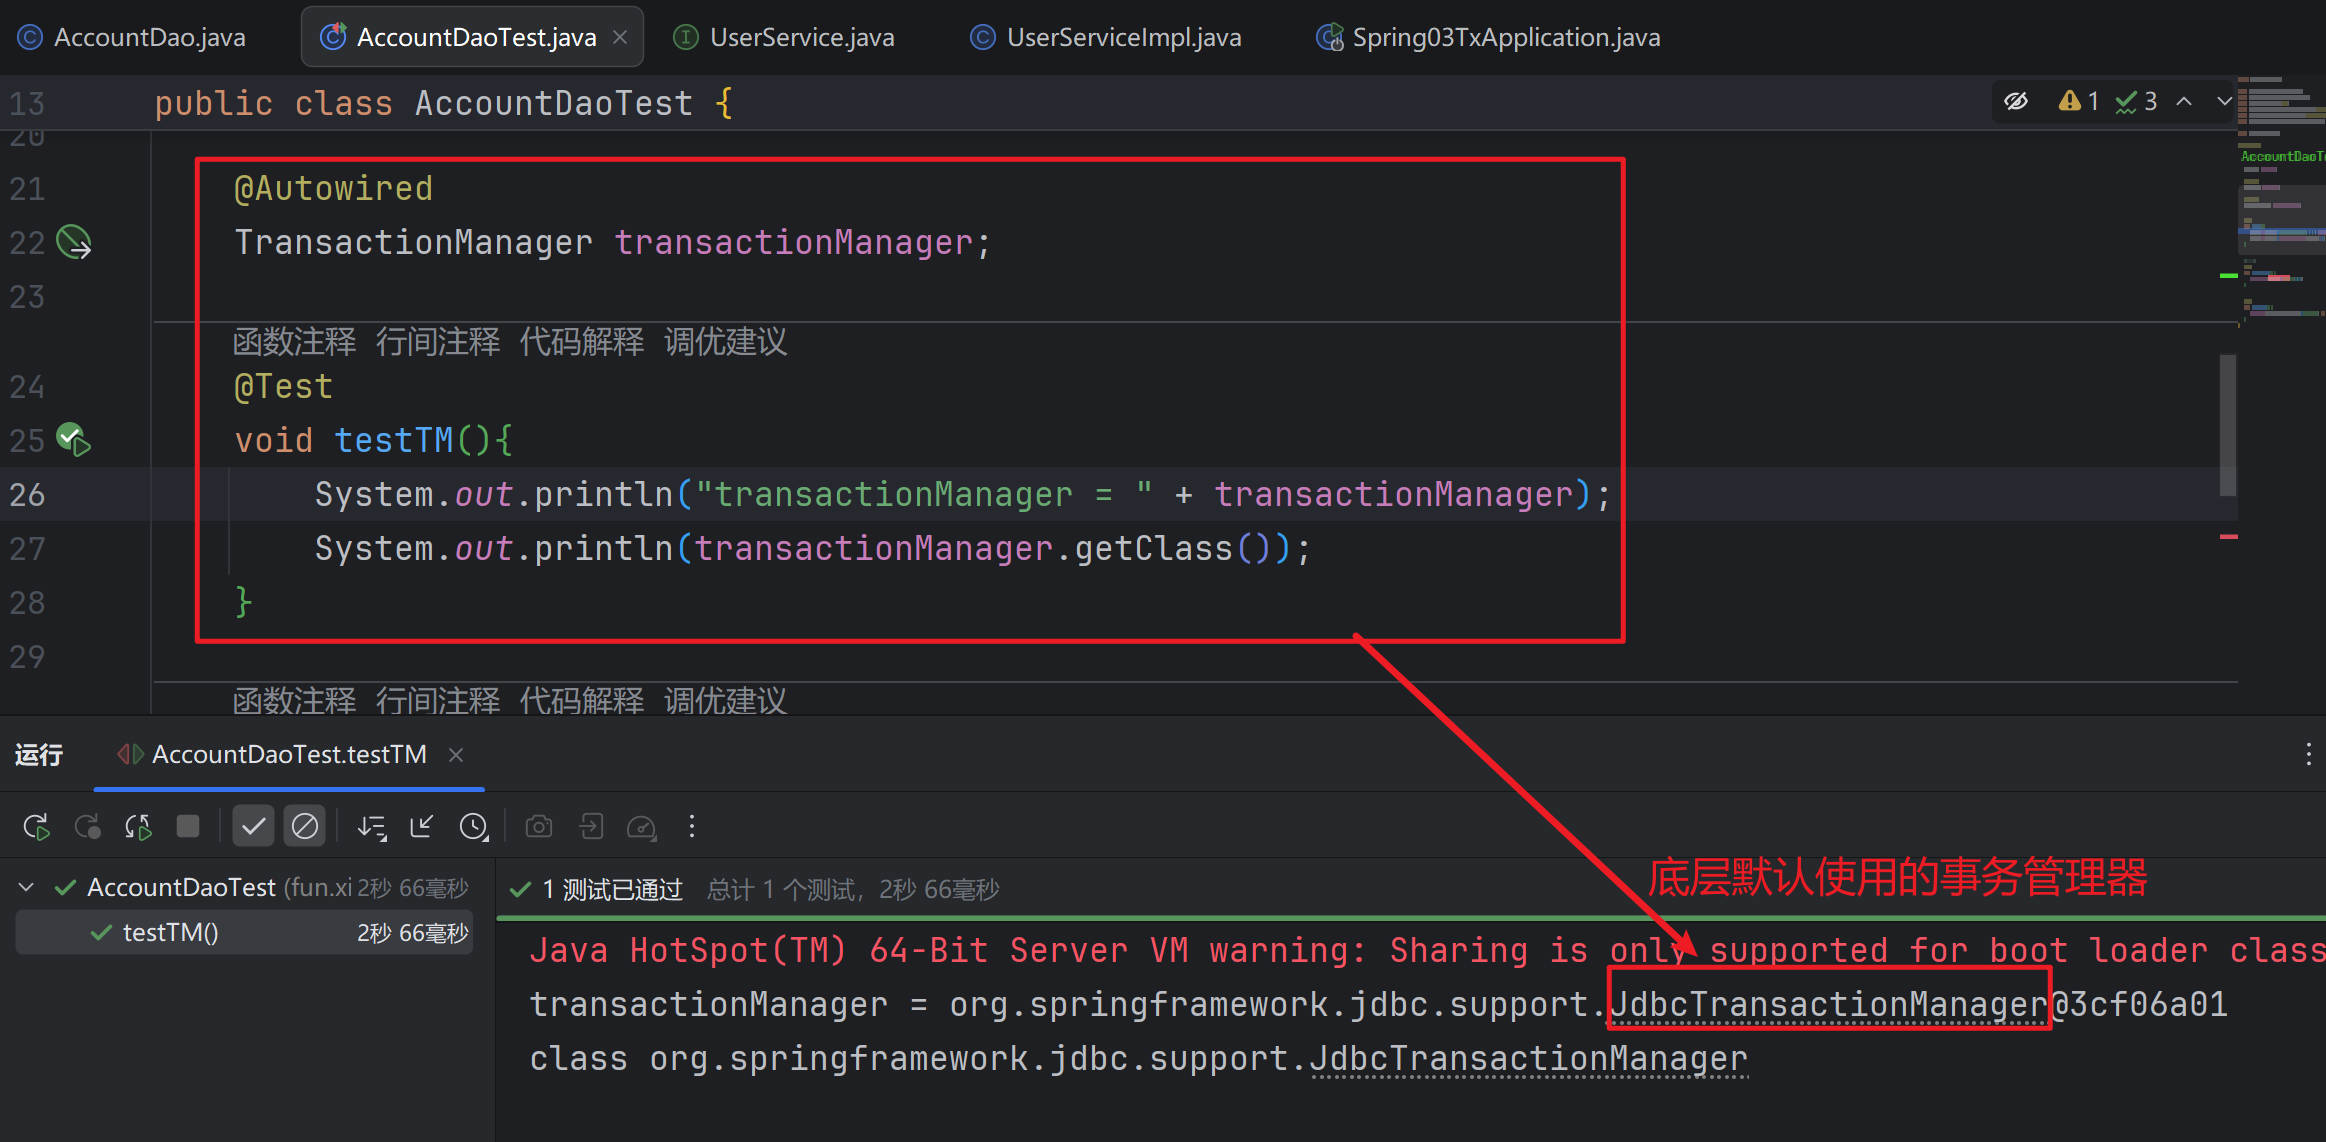Select testTM() in the test tree
The width and height of the screenshot is (2326, 1142).
coord(170,933)
